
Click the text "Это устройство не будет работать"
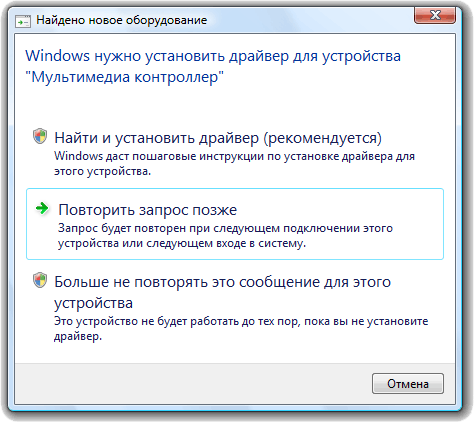[x=241, y=328]
